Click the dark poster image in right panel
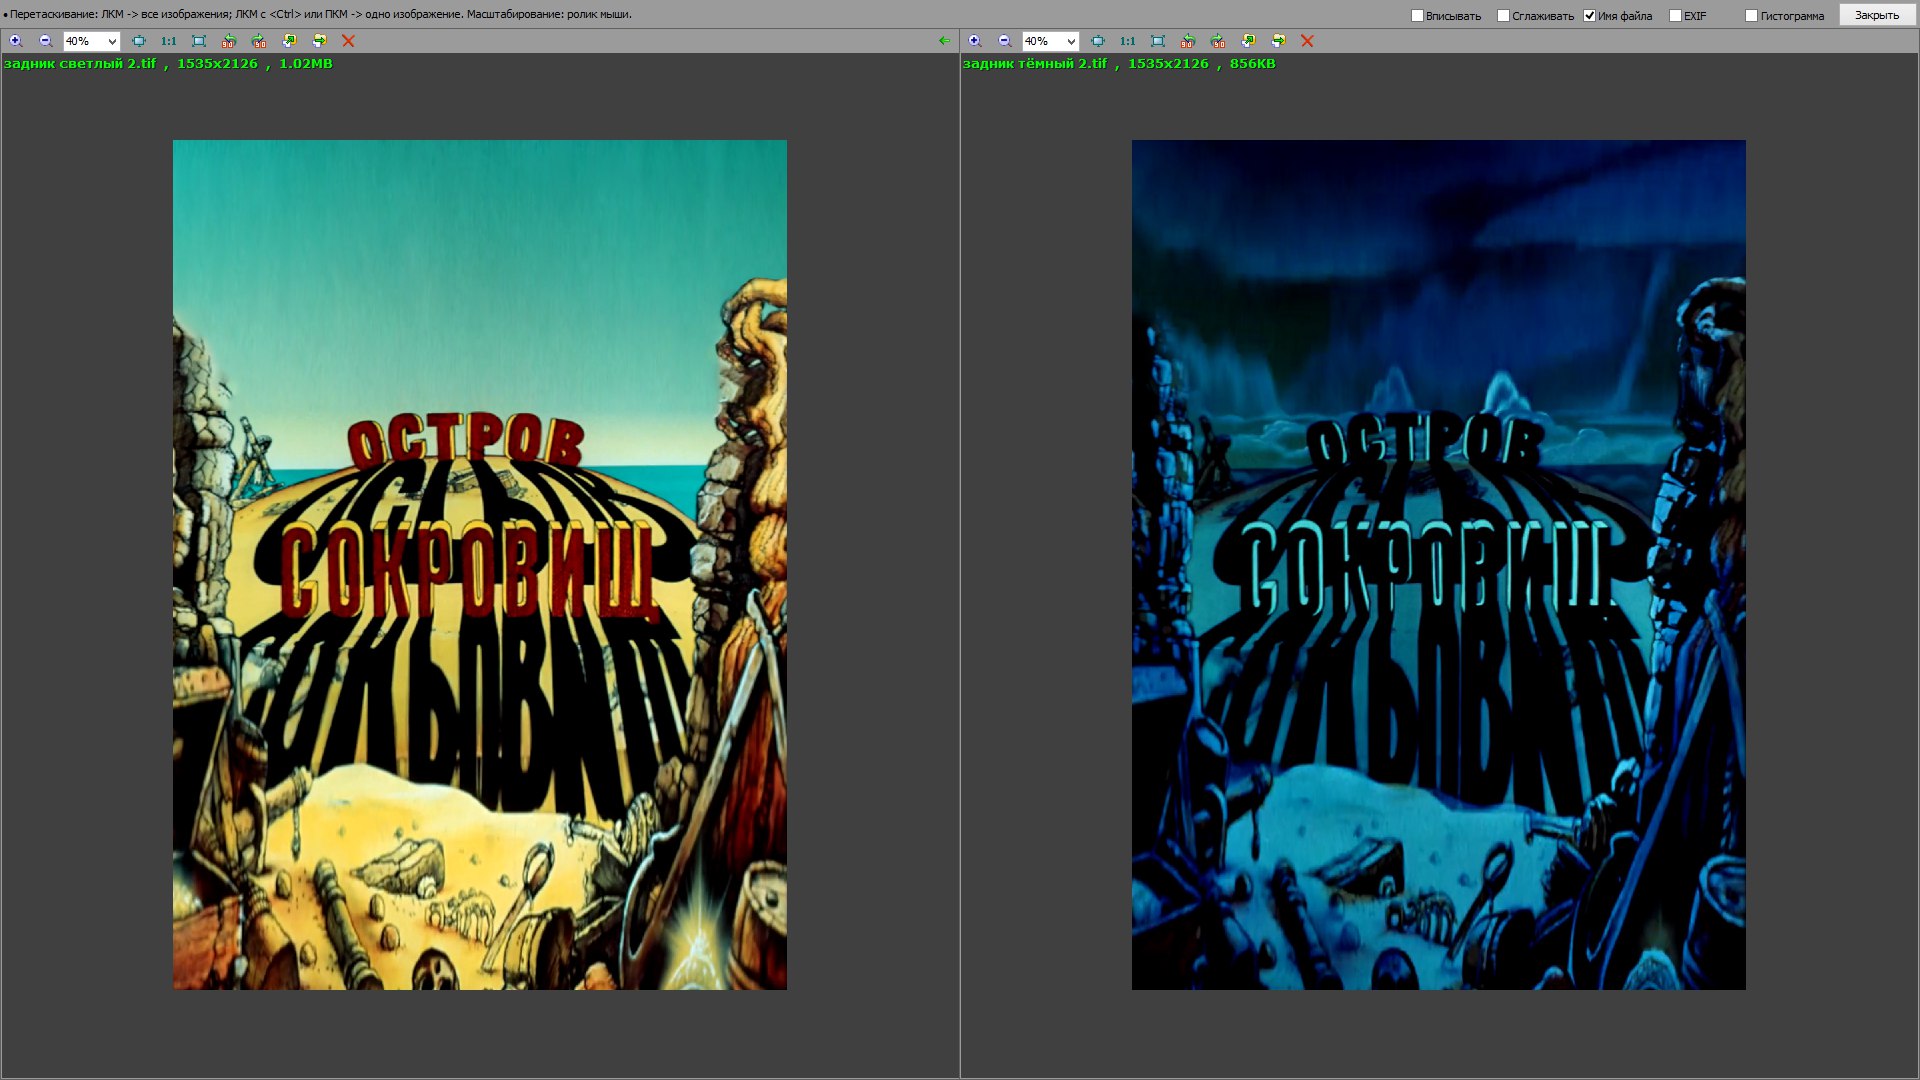 [x=1439, y=565]
